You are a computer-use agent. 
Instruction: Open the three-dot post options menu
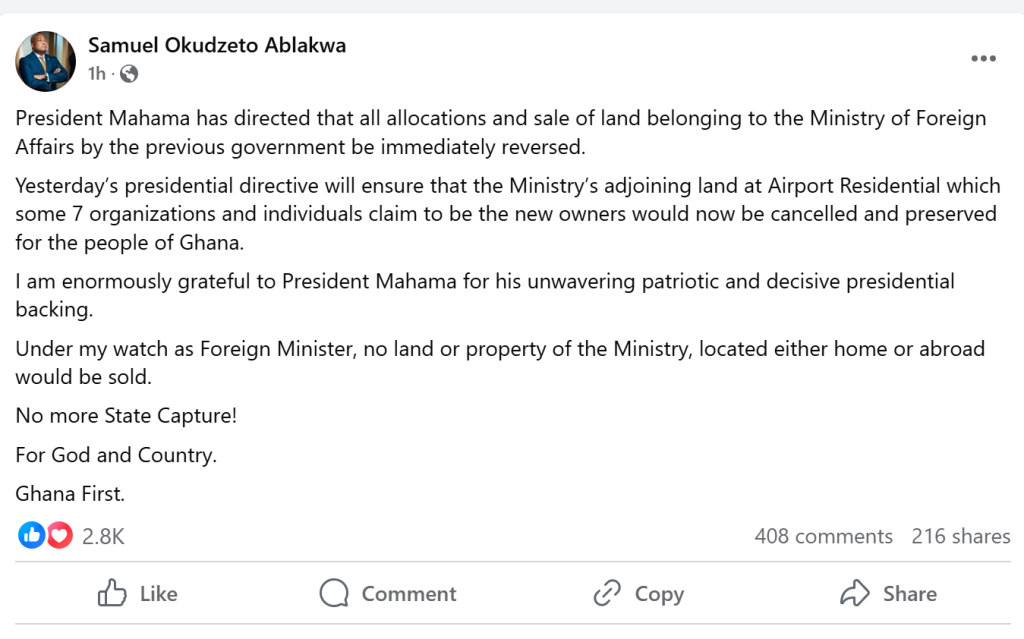click(984, 59)
